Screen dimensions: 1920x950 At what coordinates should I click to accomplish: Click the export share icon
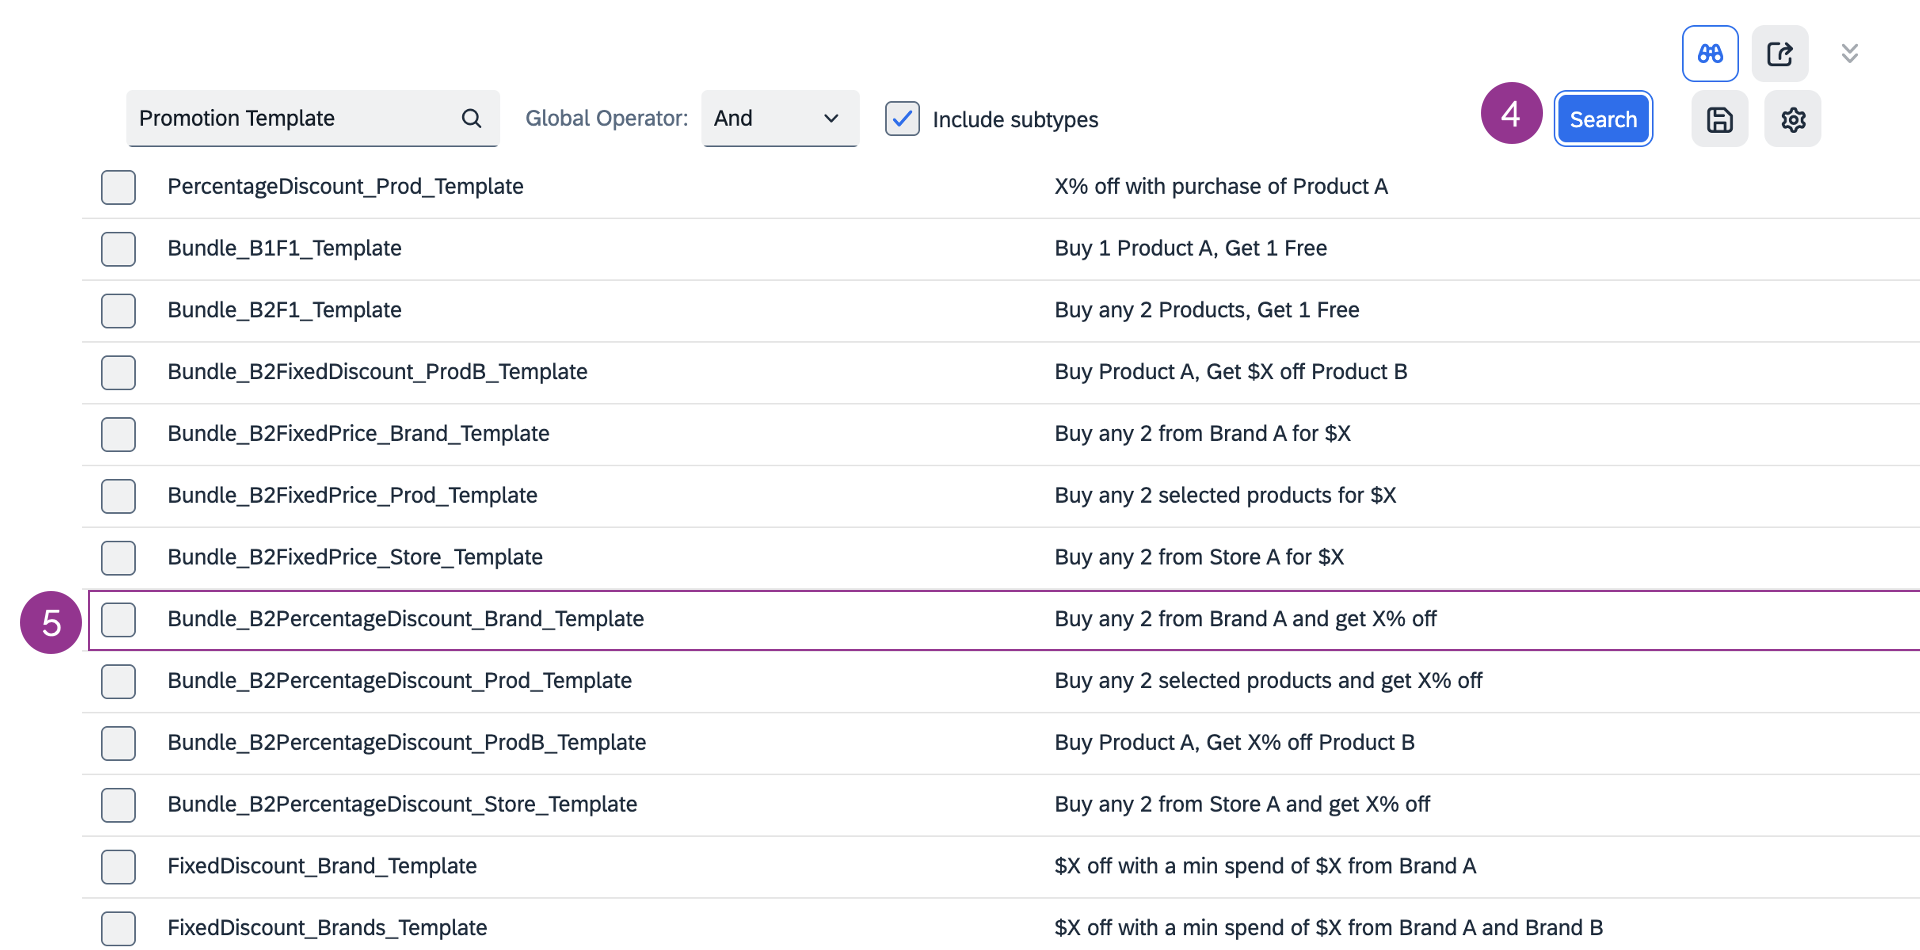pyautogui.click(x=1780, y=54)
